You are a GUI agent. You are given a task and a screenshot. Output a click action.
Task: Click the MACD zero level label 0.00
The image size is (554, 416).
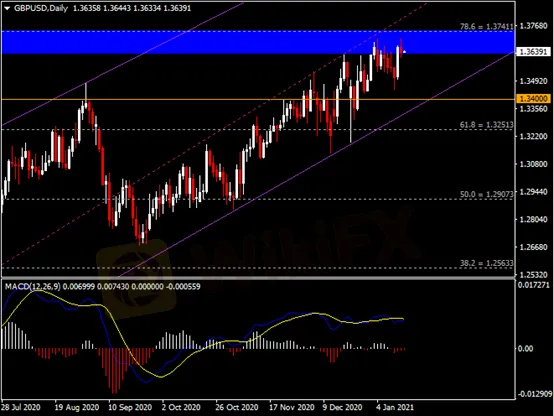pos(526,349)
